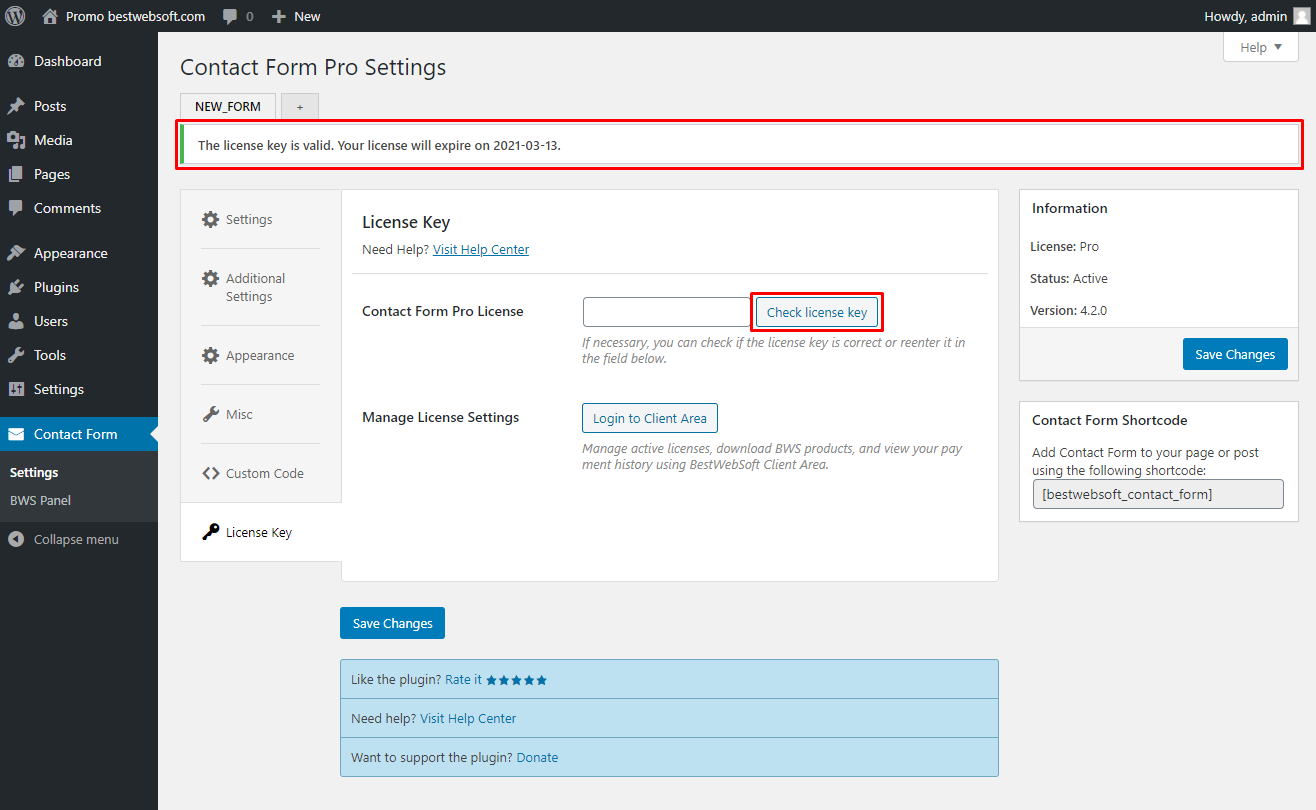Click the five stars rating icon
The width and height of the screenshot is (1316, 810).
pyautogui.click(x=517, y=680)
